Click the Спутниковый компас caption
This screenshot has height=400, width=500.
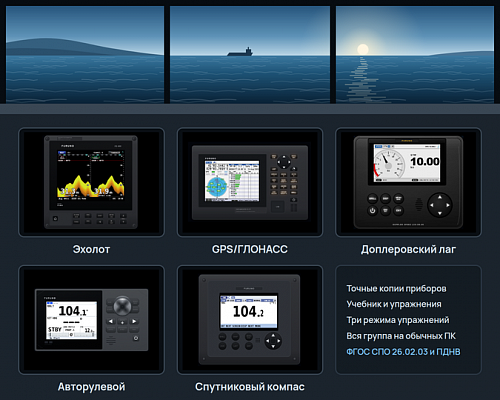[250, 387]
